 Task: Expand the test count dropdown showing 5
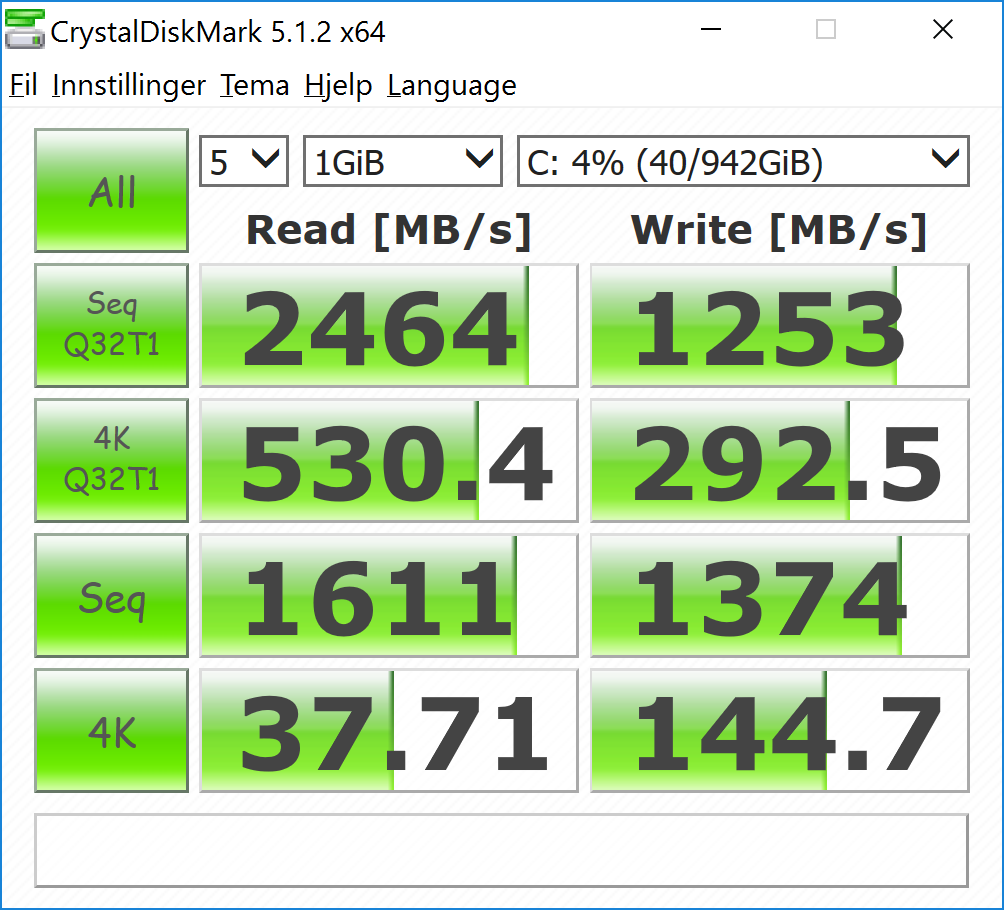244,161
